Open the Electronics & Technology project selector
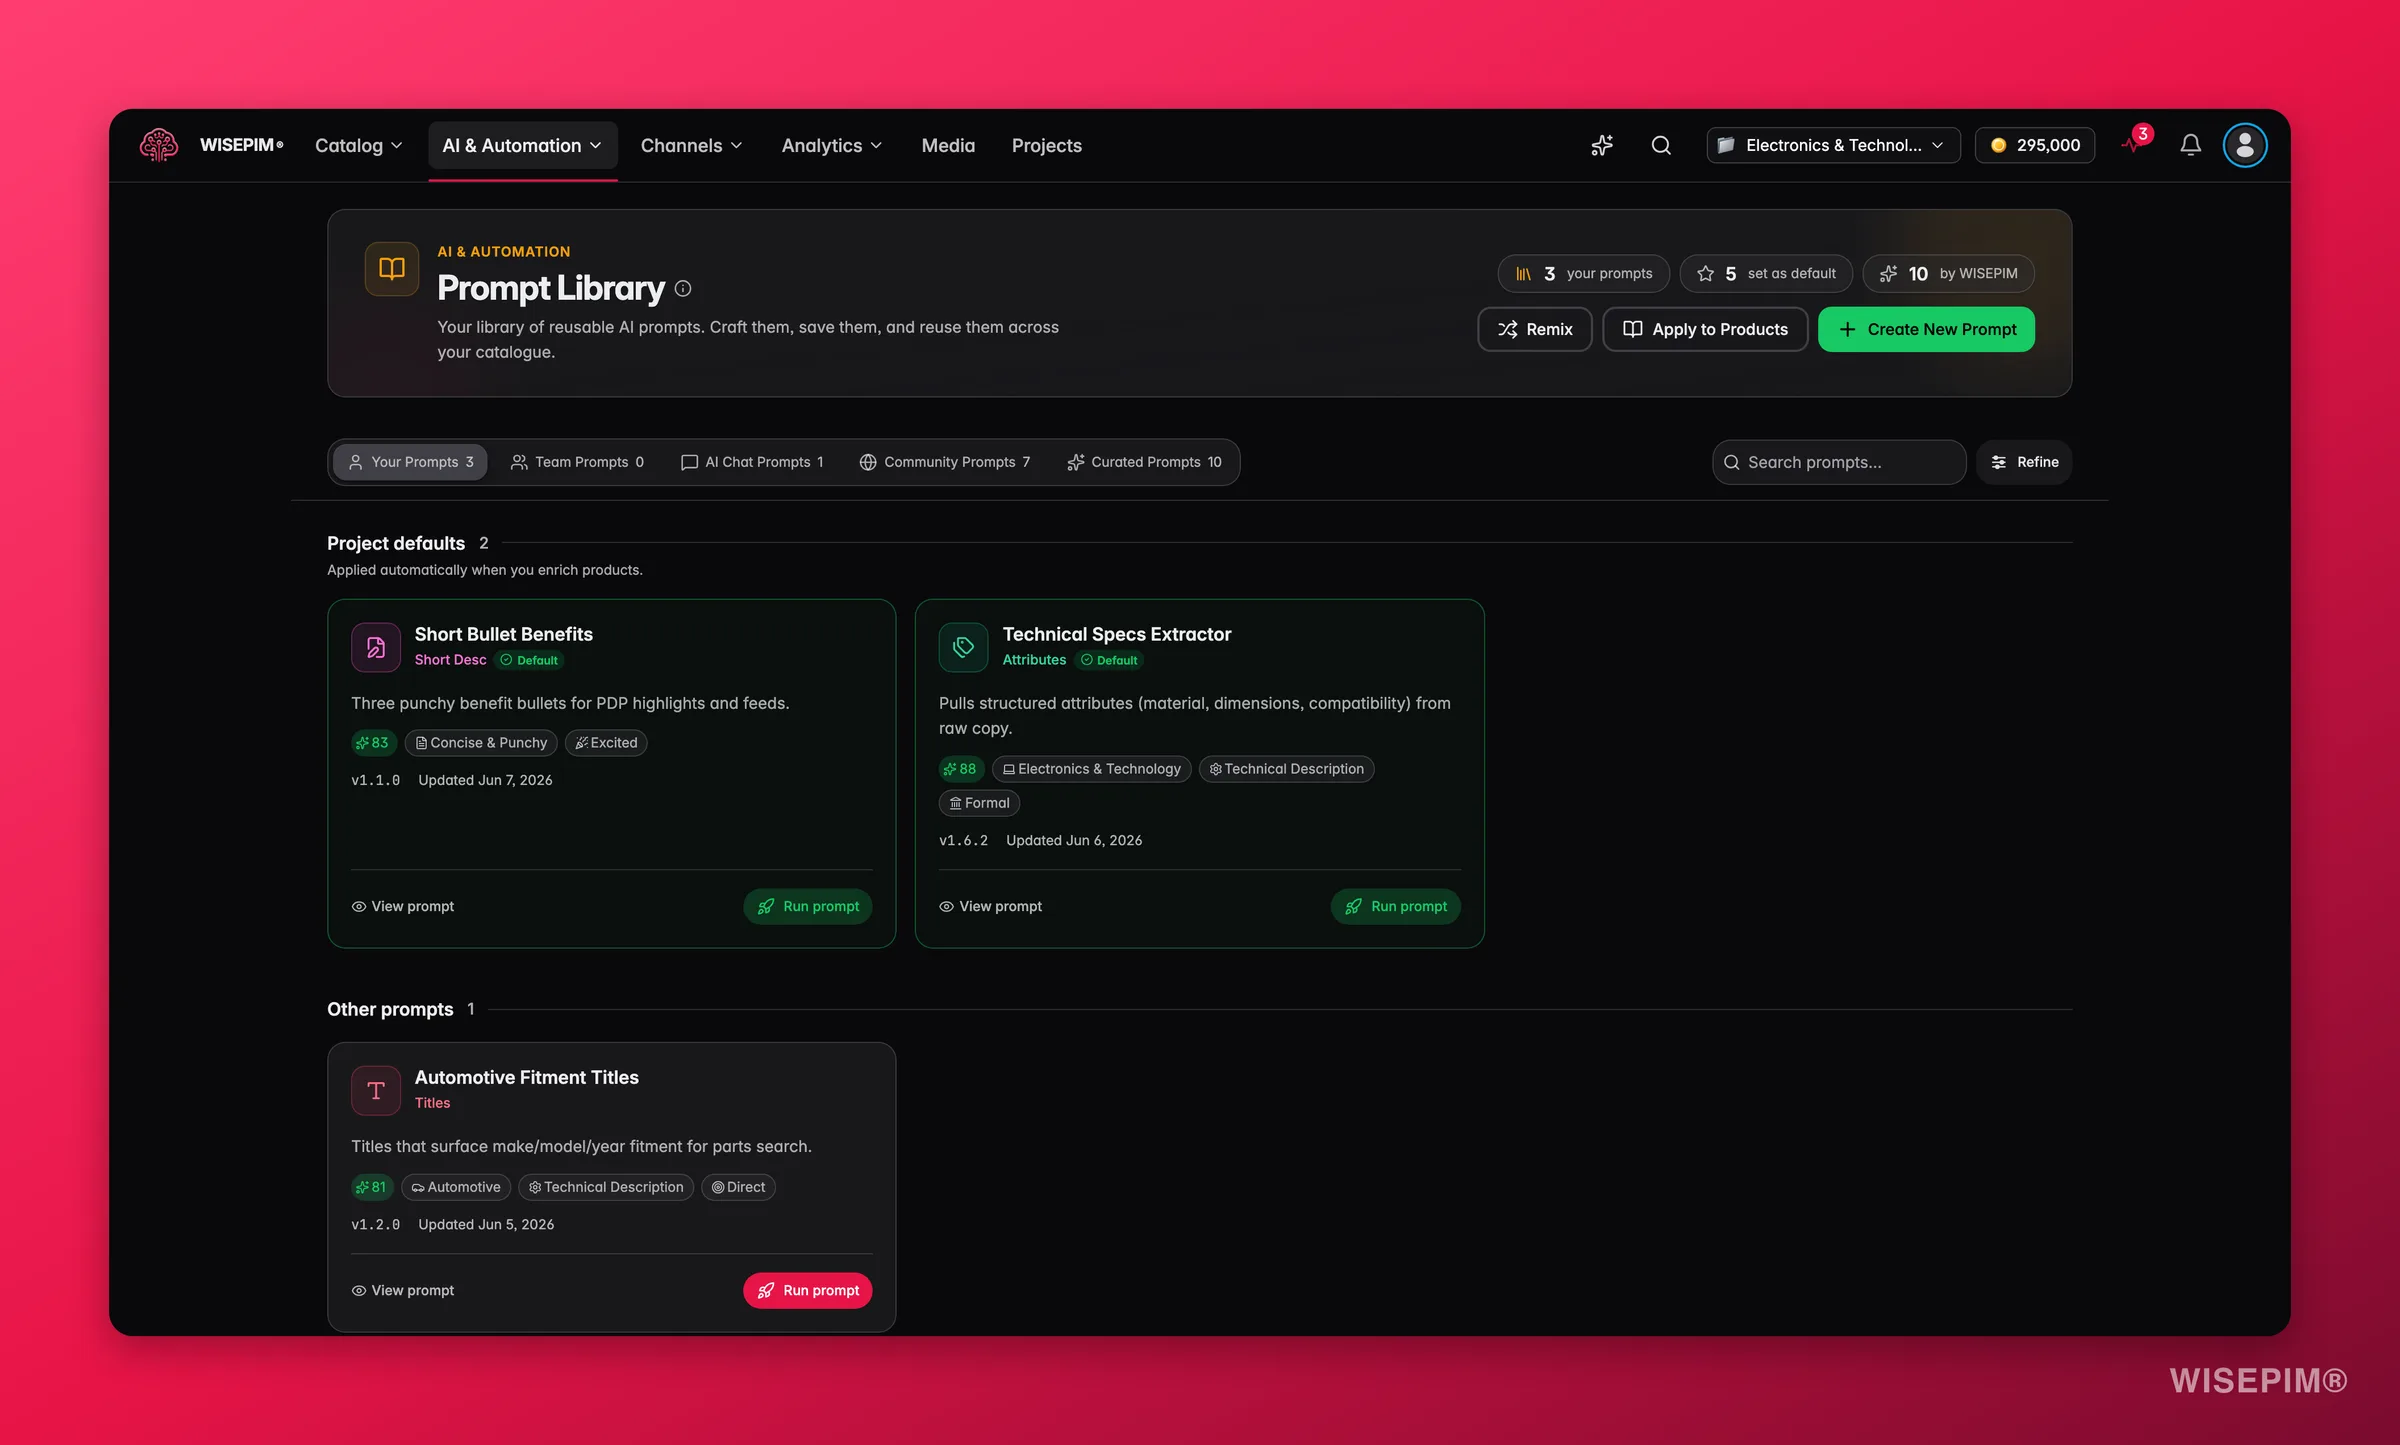 point(1833,145)
